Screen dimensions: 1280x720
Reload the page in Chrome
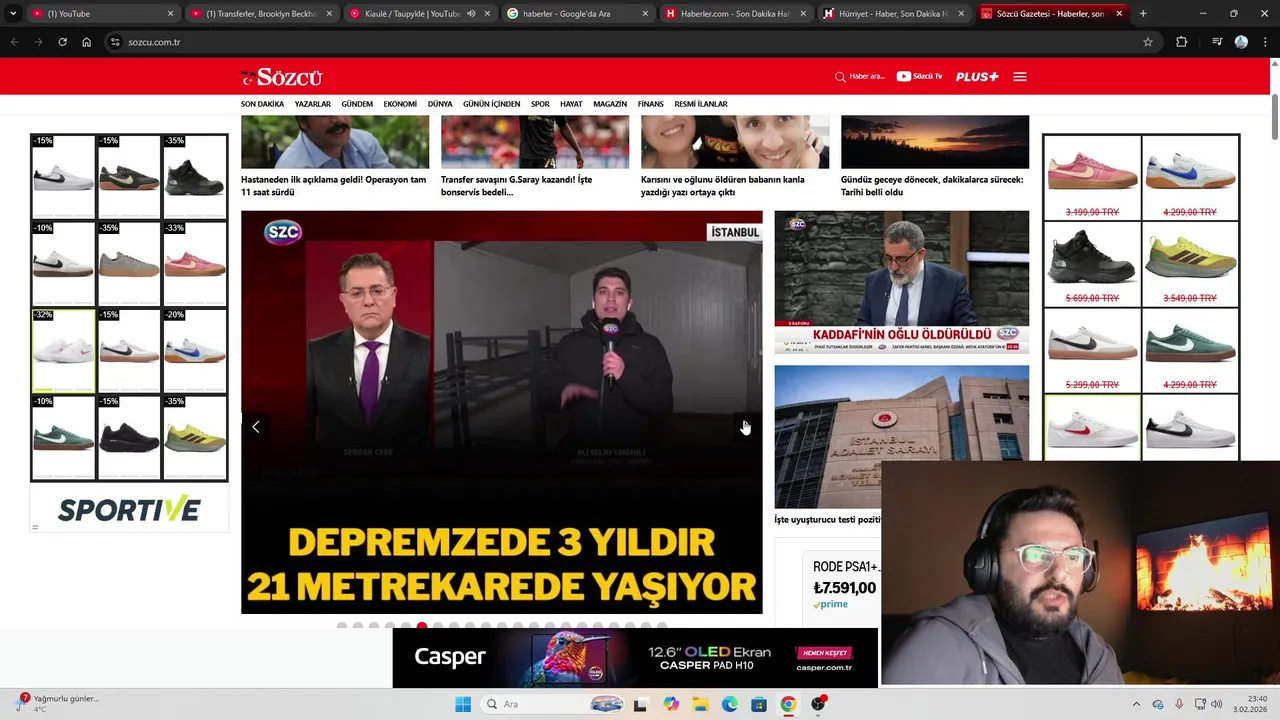[x=62, y=42]
